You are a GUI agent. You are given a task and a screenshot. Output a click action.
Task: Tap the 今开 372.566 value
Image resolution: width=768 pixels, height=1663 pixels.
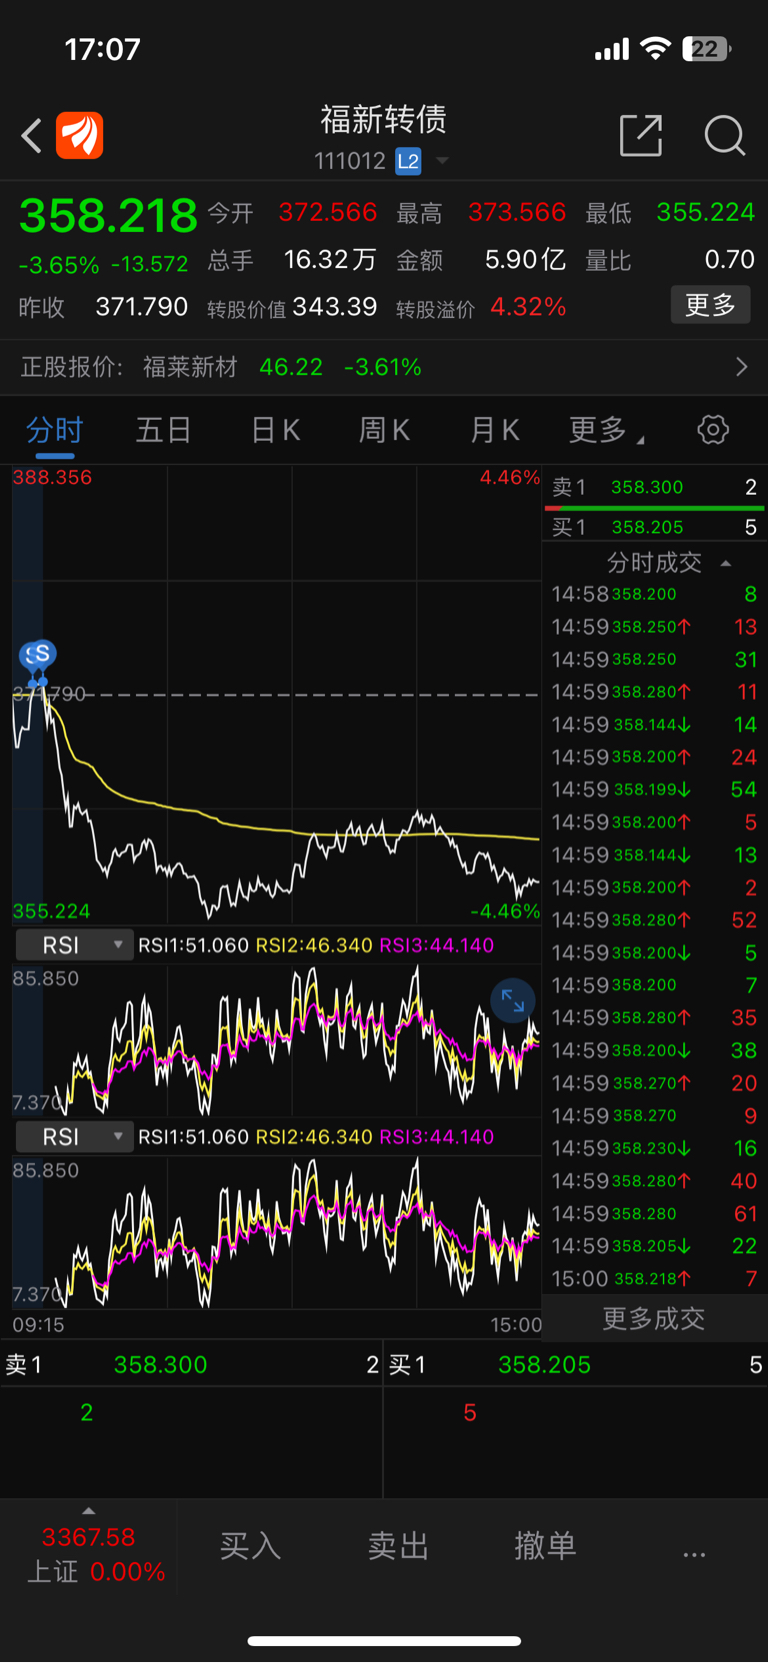coord(328,212)
